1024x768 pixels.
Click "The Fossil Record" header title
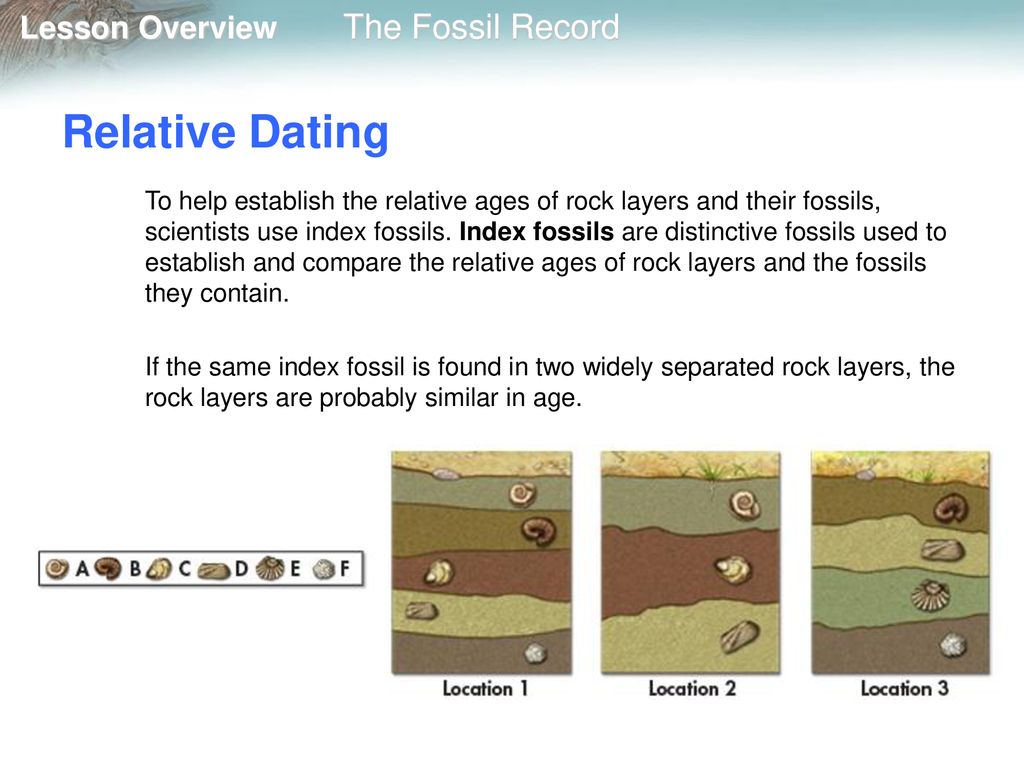coord(481,27)
